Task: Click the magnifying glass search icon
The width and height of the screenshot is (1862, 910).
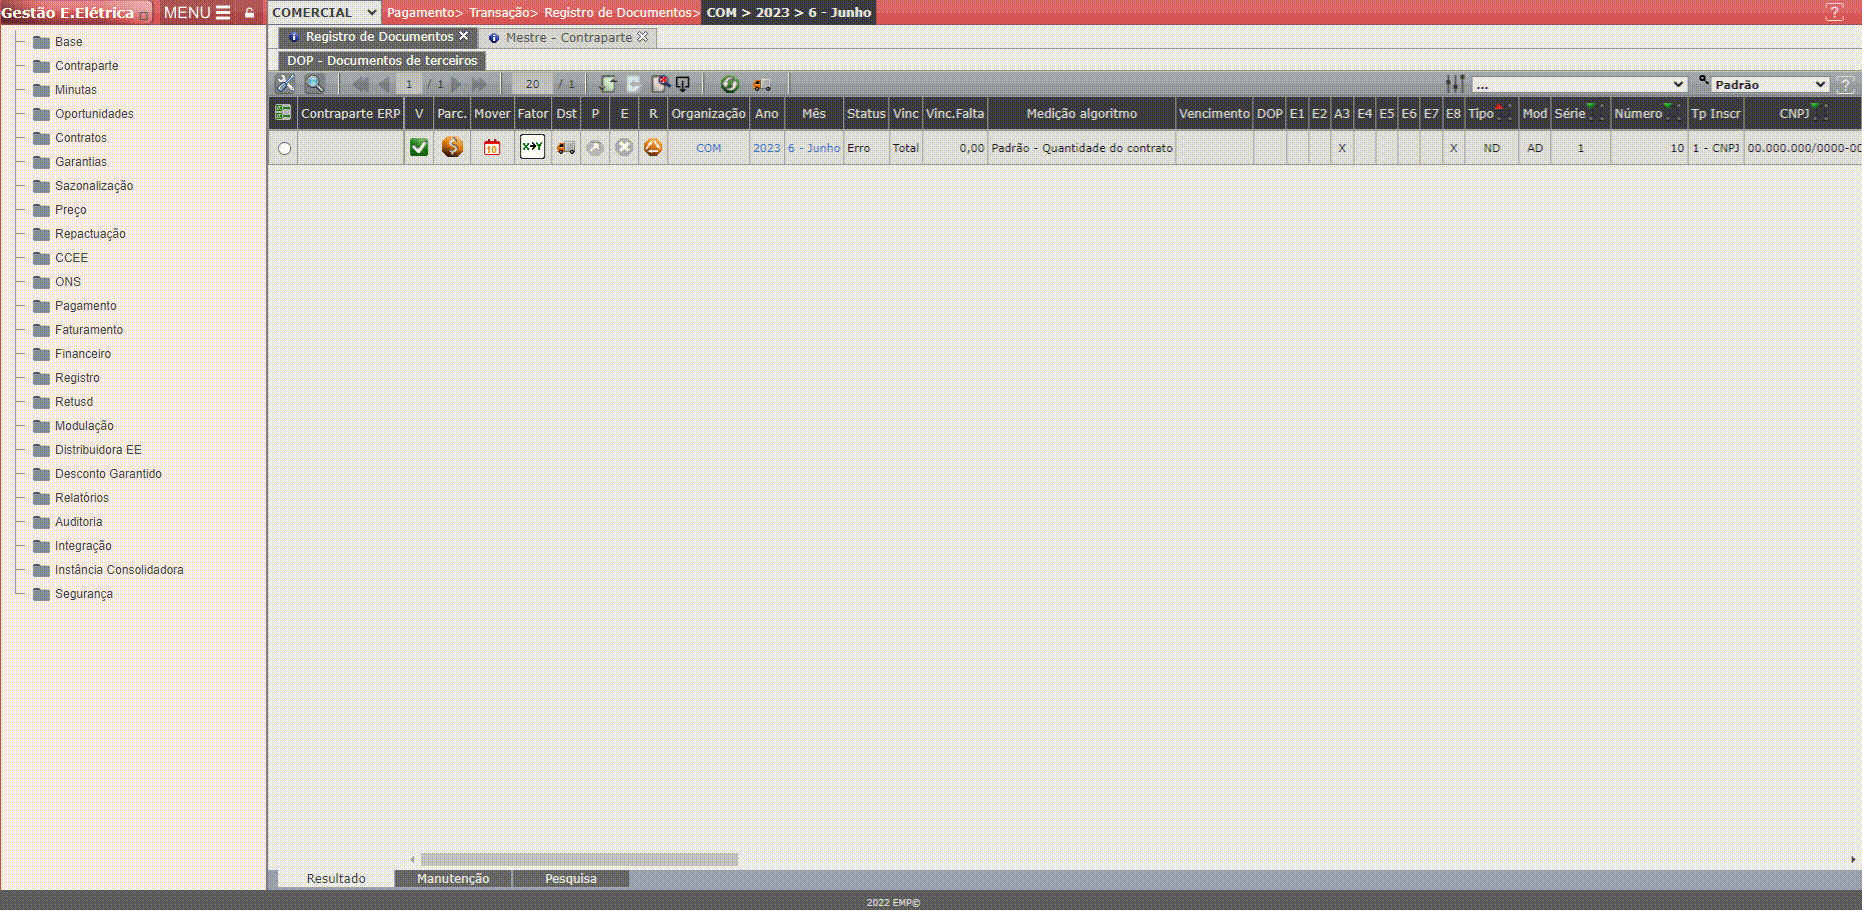Action: click(314, 84)
